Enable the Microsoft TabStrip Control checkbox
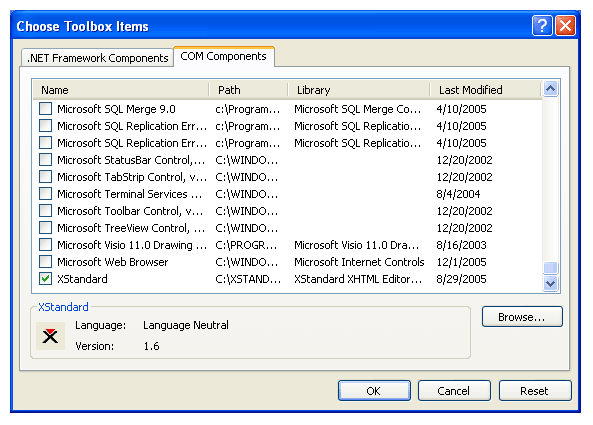593x425 pixels. (45, 177)
